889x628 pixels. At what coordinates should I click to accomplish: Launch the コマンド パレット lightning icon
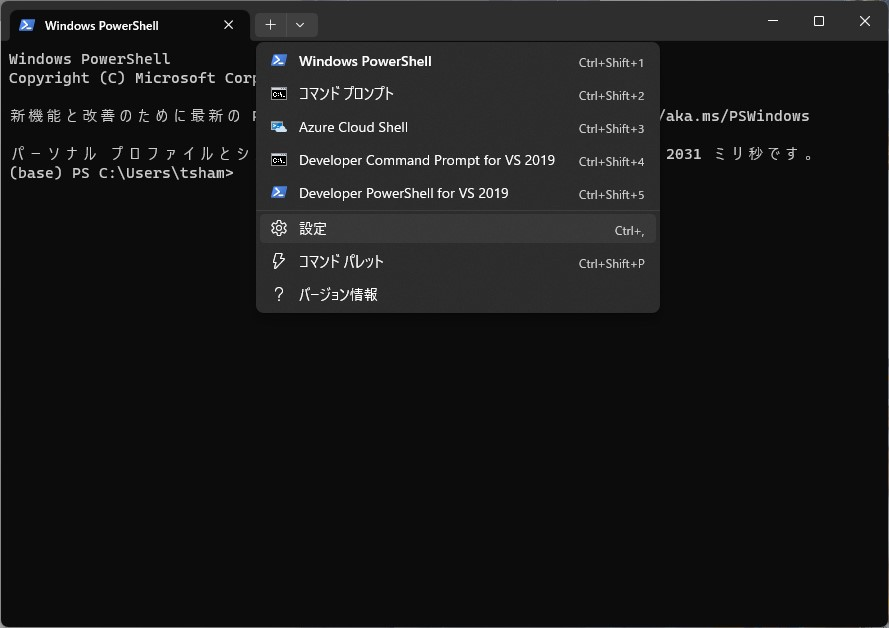(278, 261)
